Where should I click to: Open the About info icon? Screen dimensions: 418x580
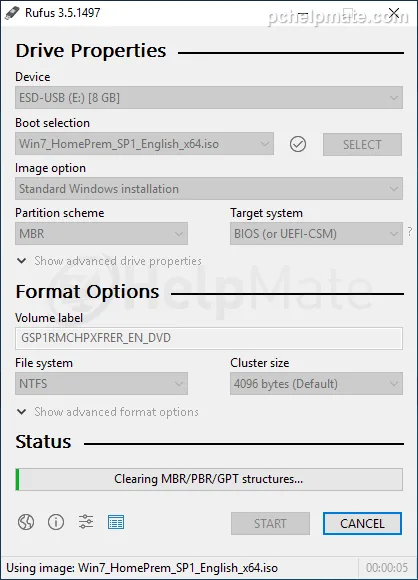[x=56, y=522]
